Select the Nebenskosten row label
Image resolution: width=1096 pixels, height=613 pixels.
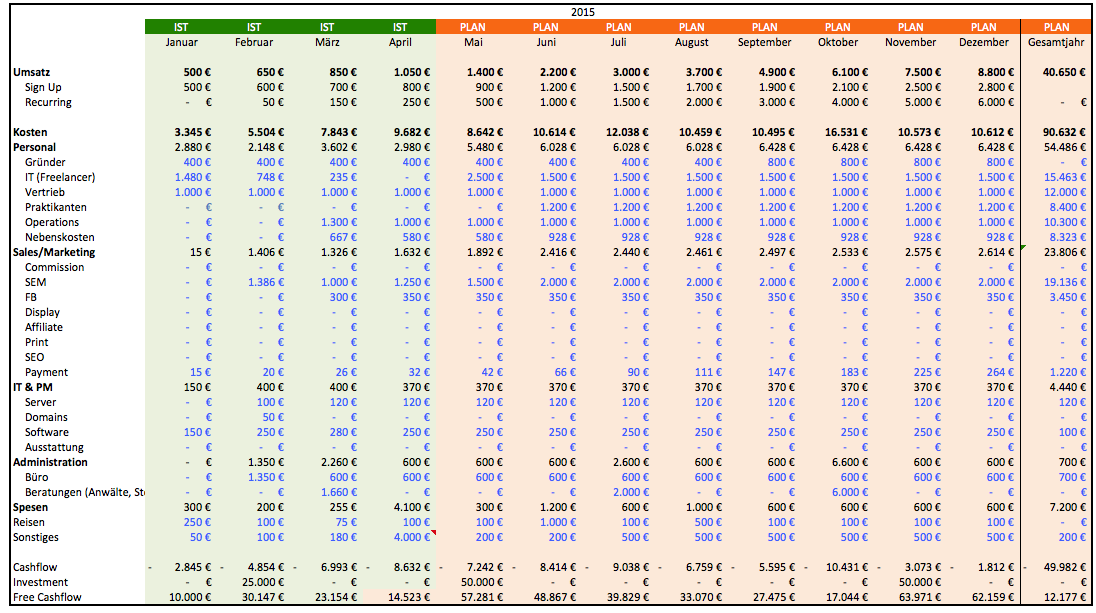59,237
